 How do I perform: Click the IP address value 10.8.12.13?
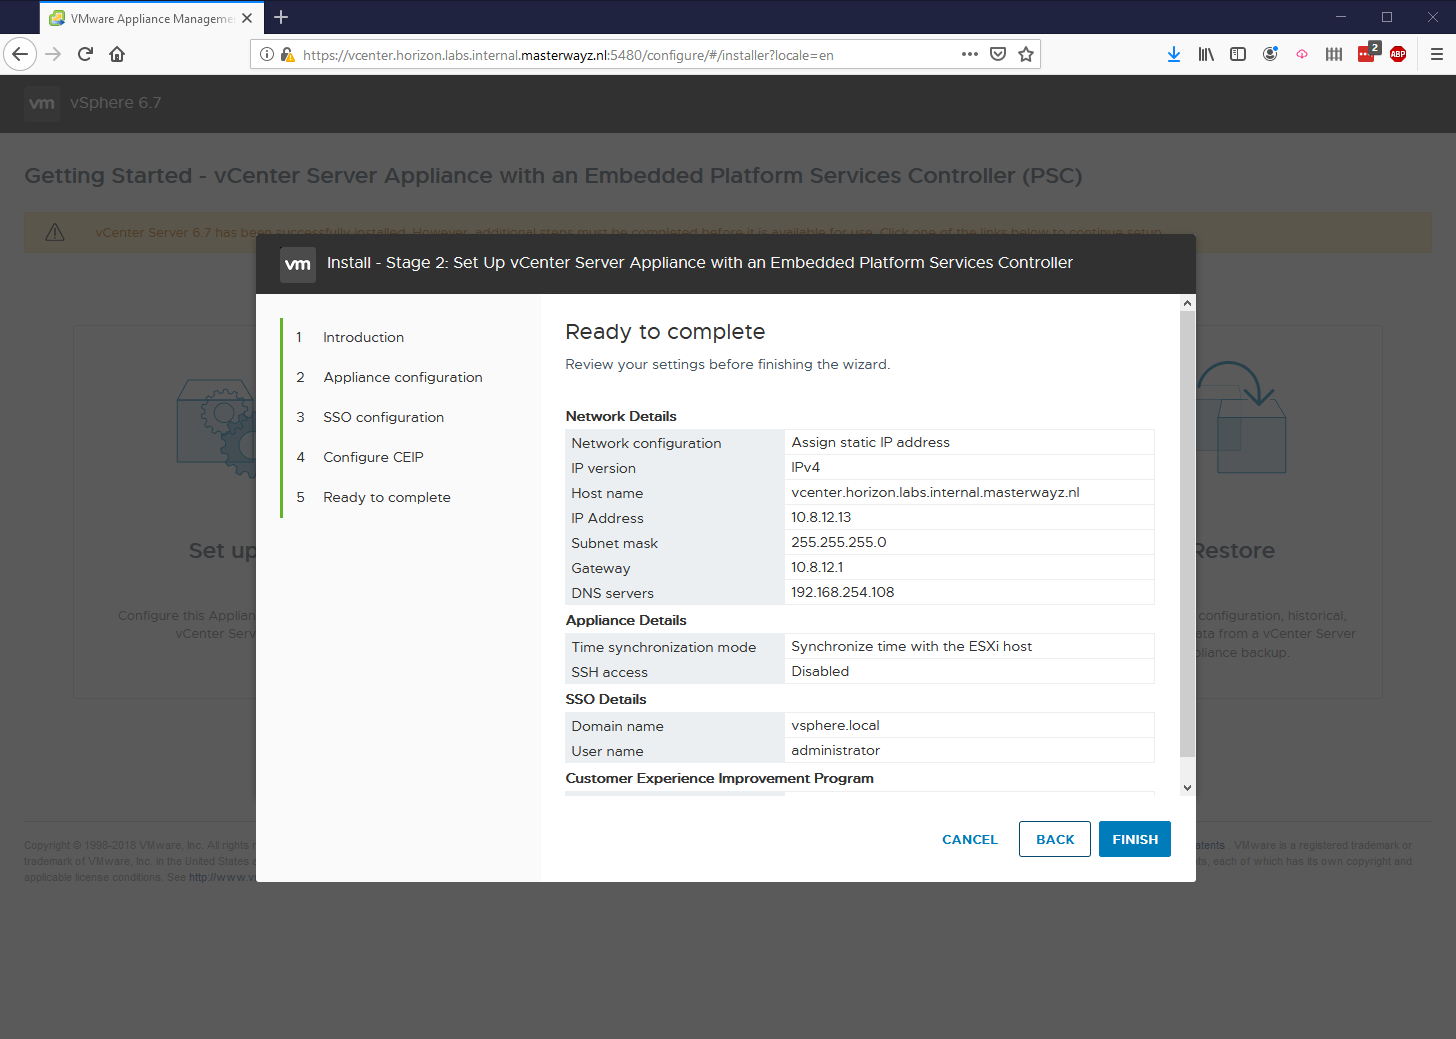click(821, 517)
